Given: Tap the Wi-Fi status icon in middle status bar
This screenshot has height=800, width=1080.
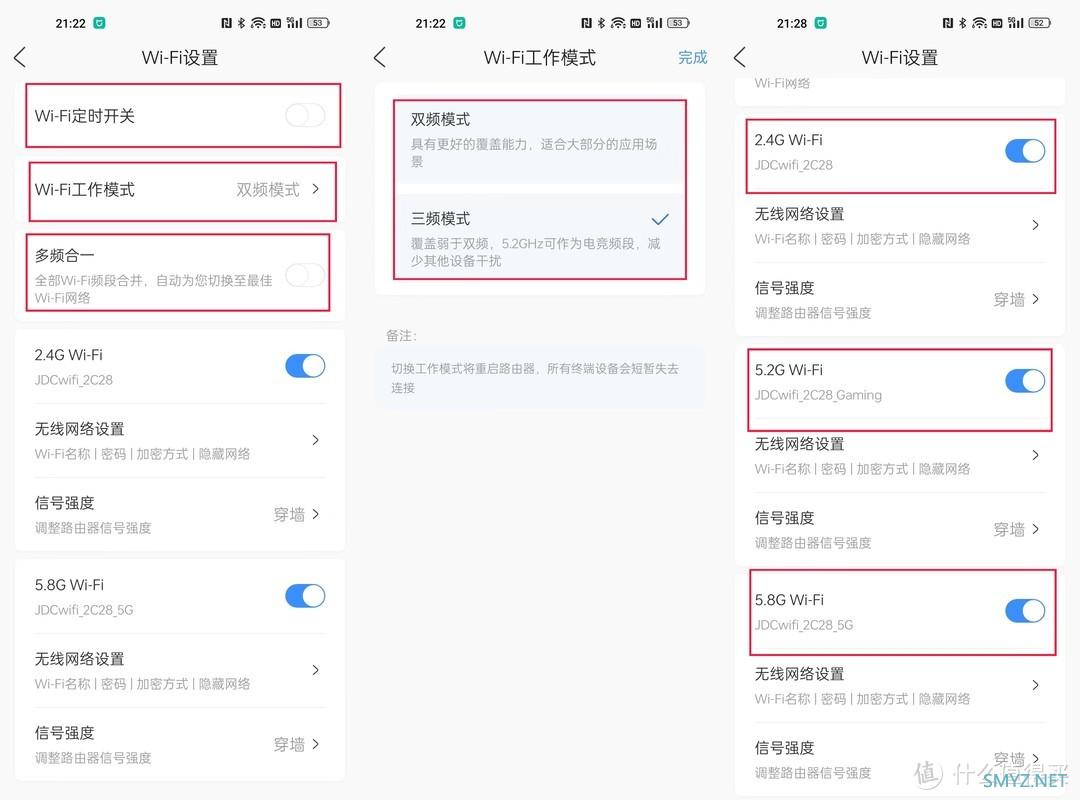Looking at the screenshot, I should point(619,23).
